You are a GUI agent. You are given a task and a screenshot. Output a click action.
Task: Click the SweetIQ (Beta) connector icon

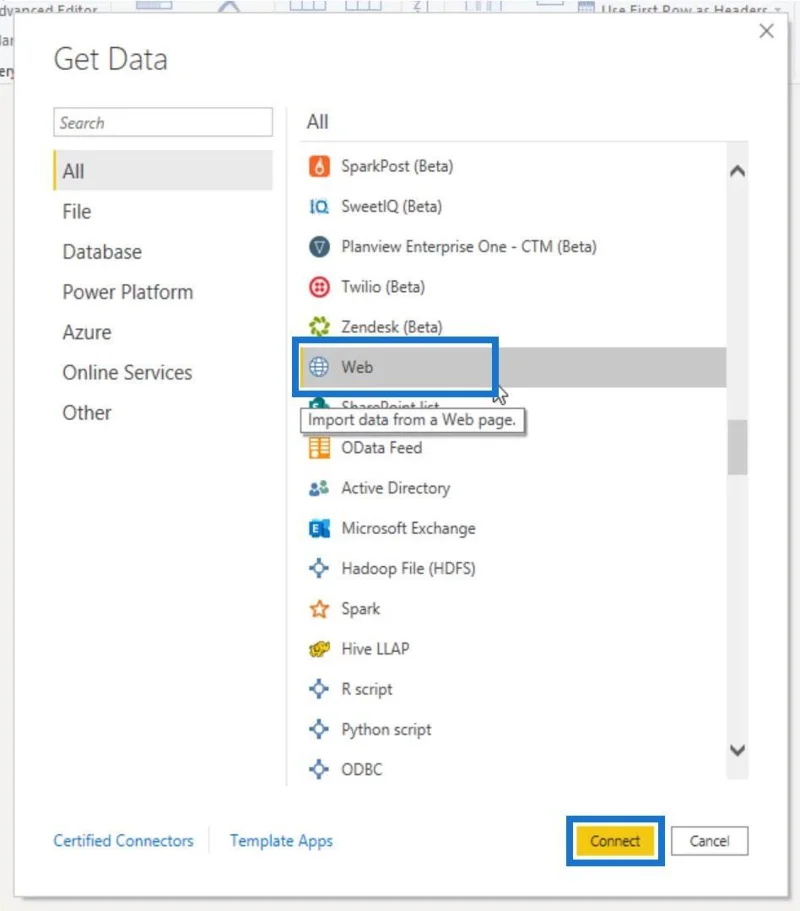point(319,206)
